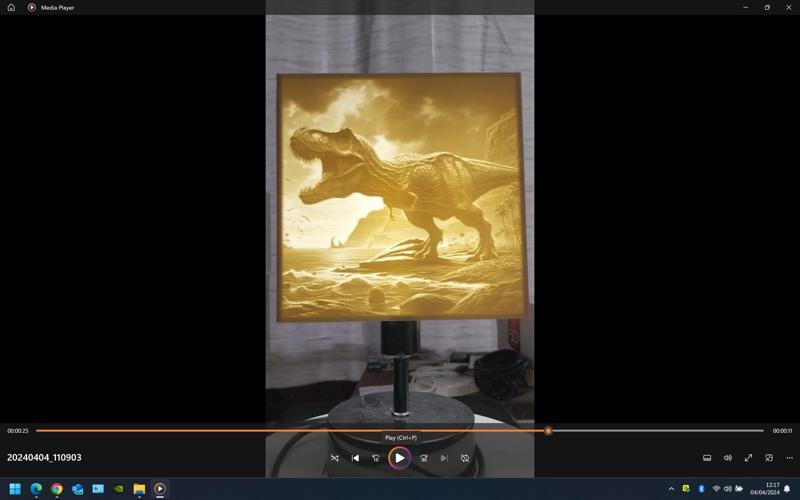Image resolution: width=800 pixels, height=500 pixels.
Task: Toggle repeat mode
Action: pyautogui.click(x=465, y=458)
